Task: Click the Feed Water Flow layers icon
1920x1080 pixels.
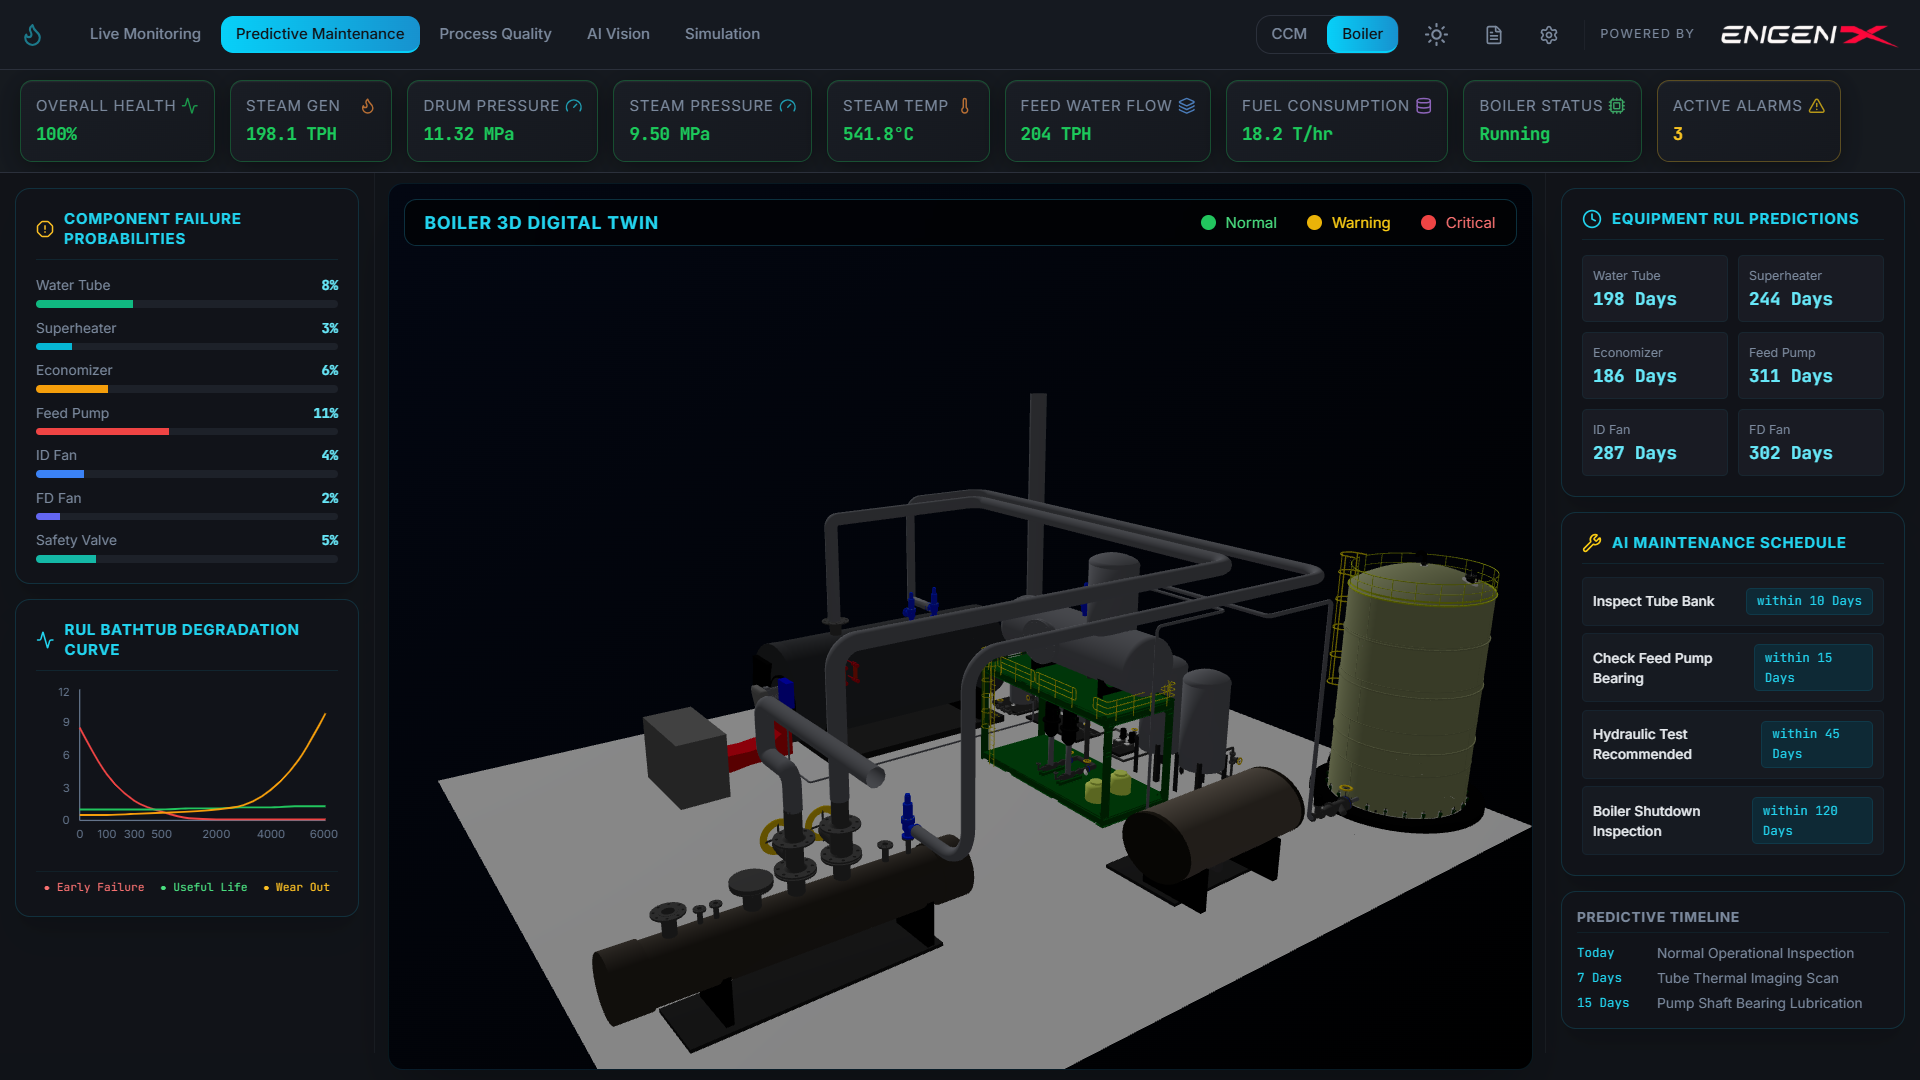Action: pyautogui.click(x=1187, y=106)
